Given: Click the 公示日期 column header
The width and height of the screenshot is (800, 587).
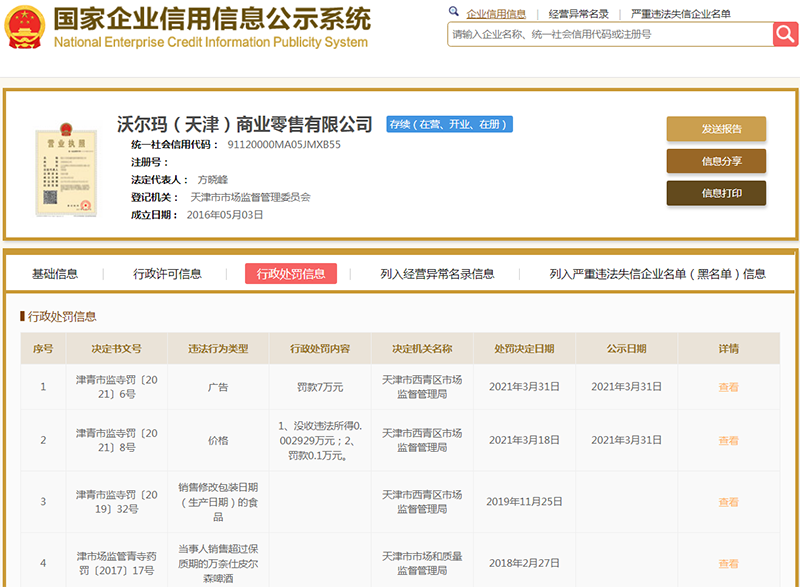Looking at the screenshot, I should [627, 349].
